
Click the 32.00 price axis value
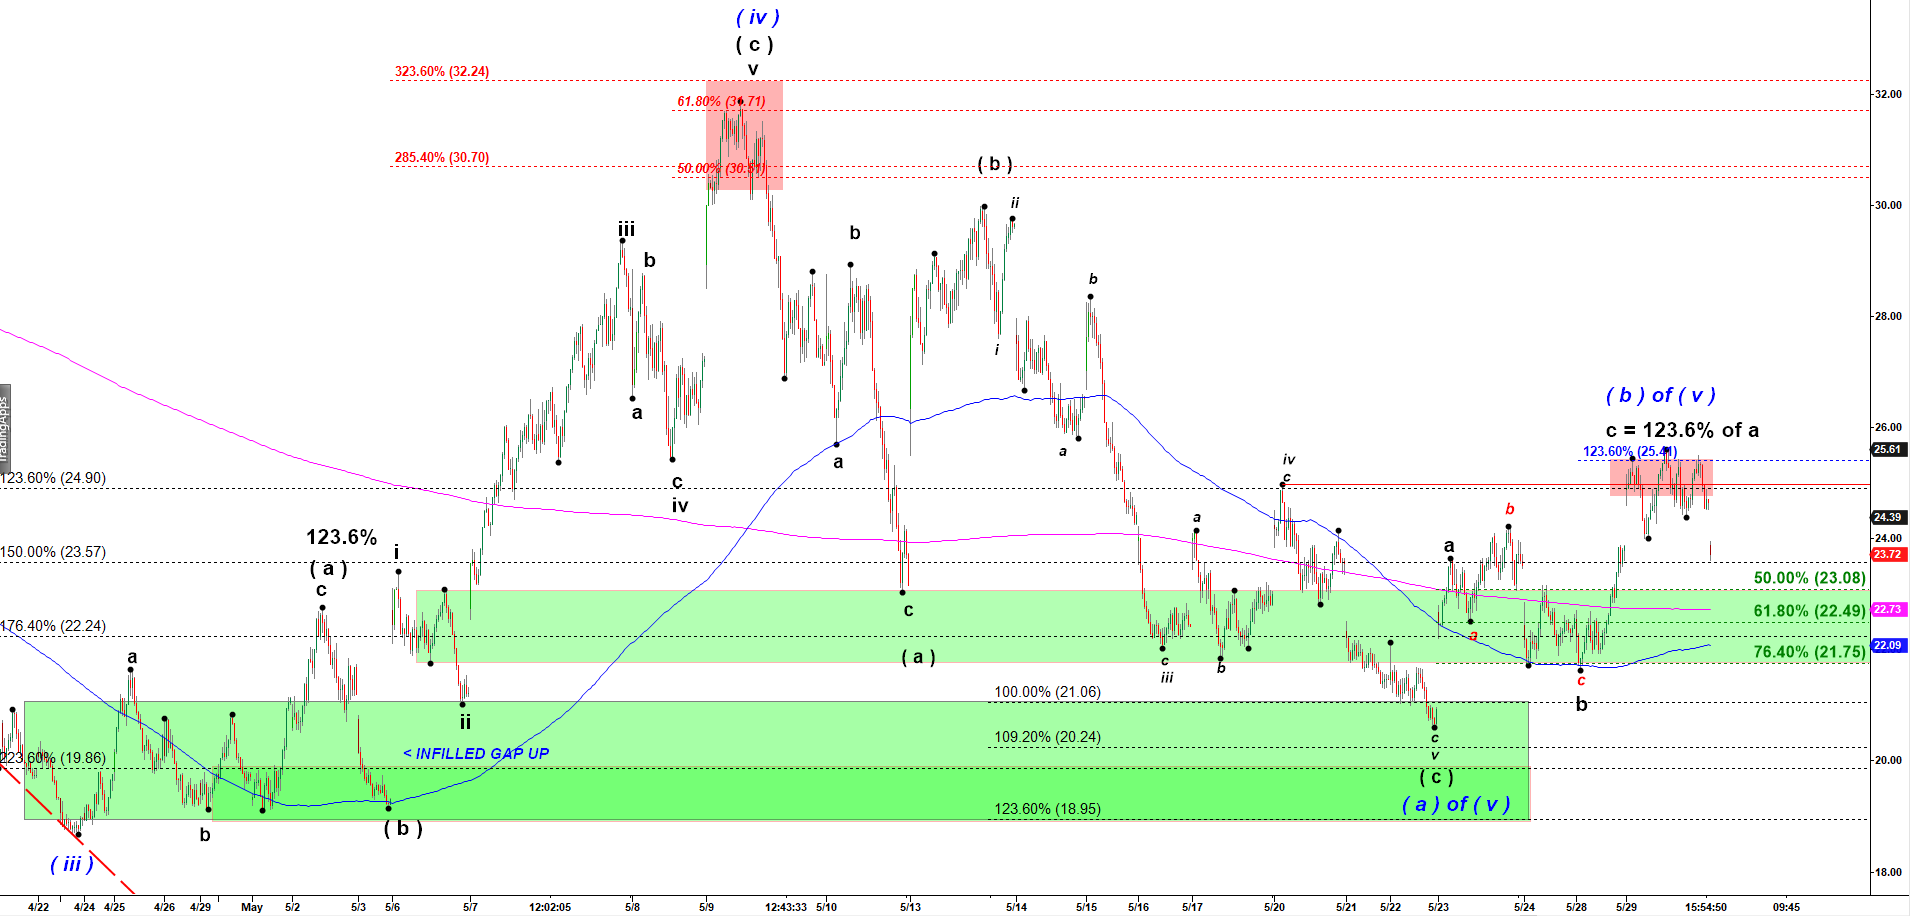[x=1888, y=95]
